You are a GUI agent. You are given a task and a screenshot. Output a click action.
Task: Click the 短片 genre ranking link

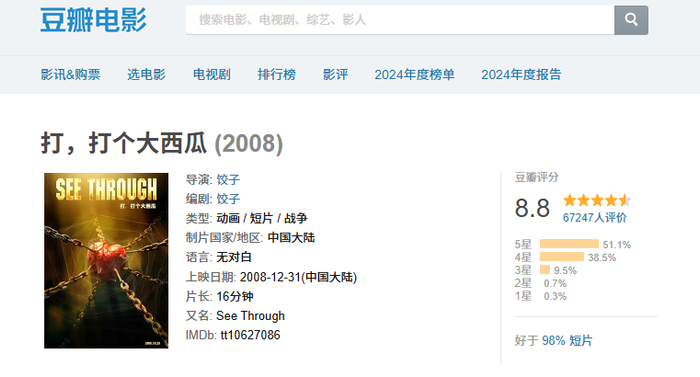click(x=581, y=341)
